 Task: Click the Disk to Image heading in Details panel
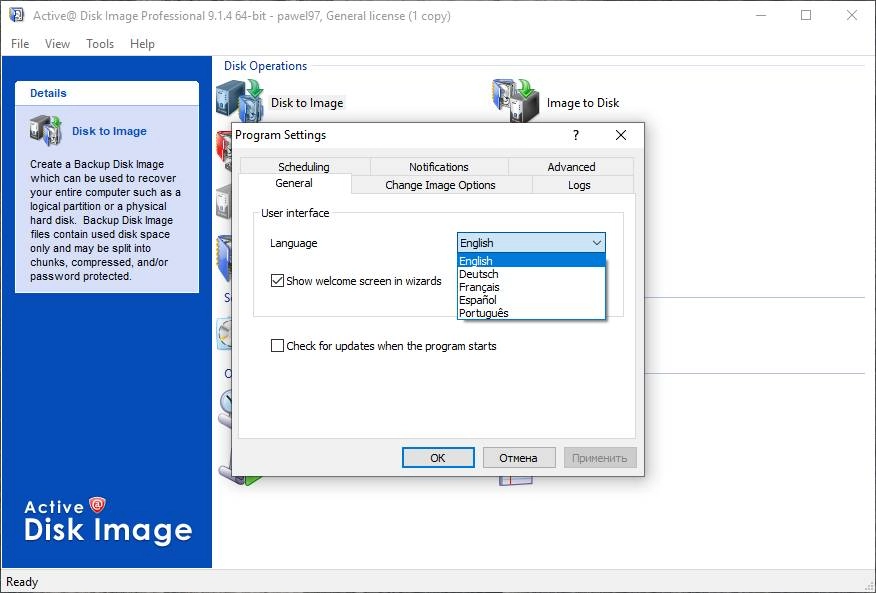click(x=110, y=131)
